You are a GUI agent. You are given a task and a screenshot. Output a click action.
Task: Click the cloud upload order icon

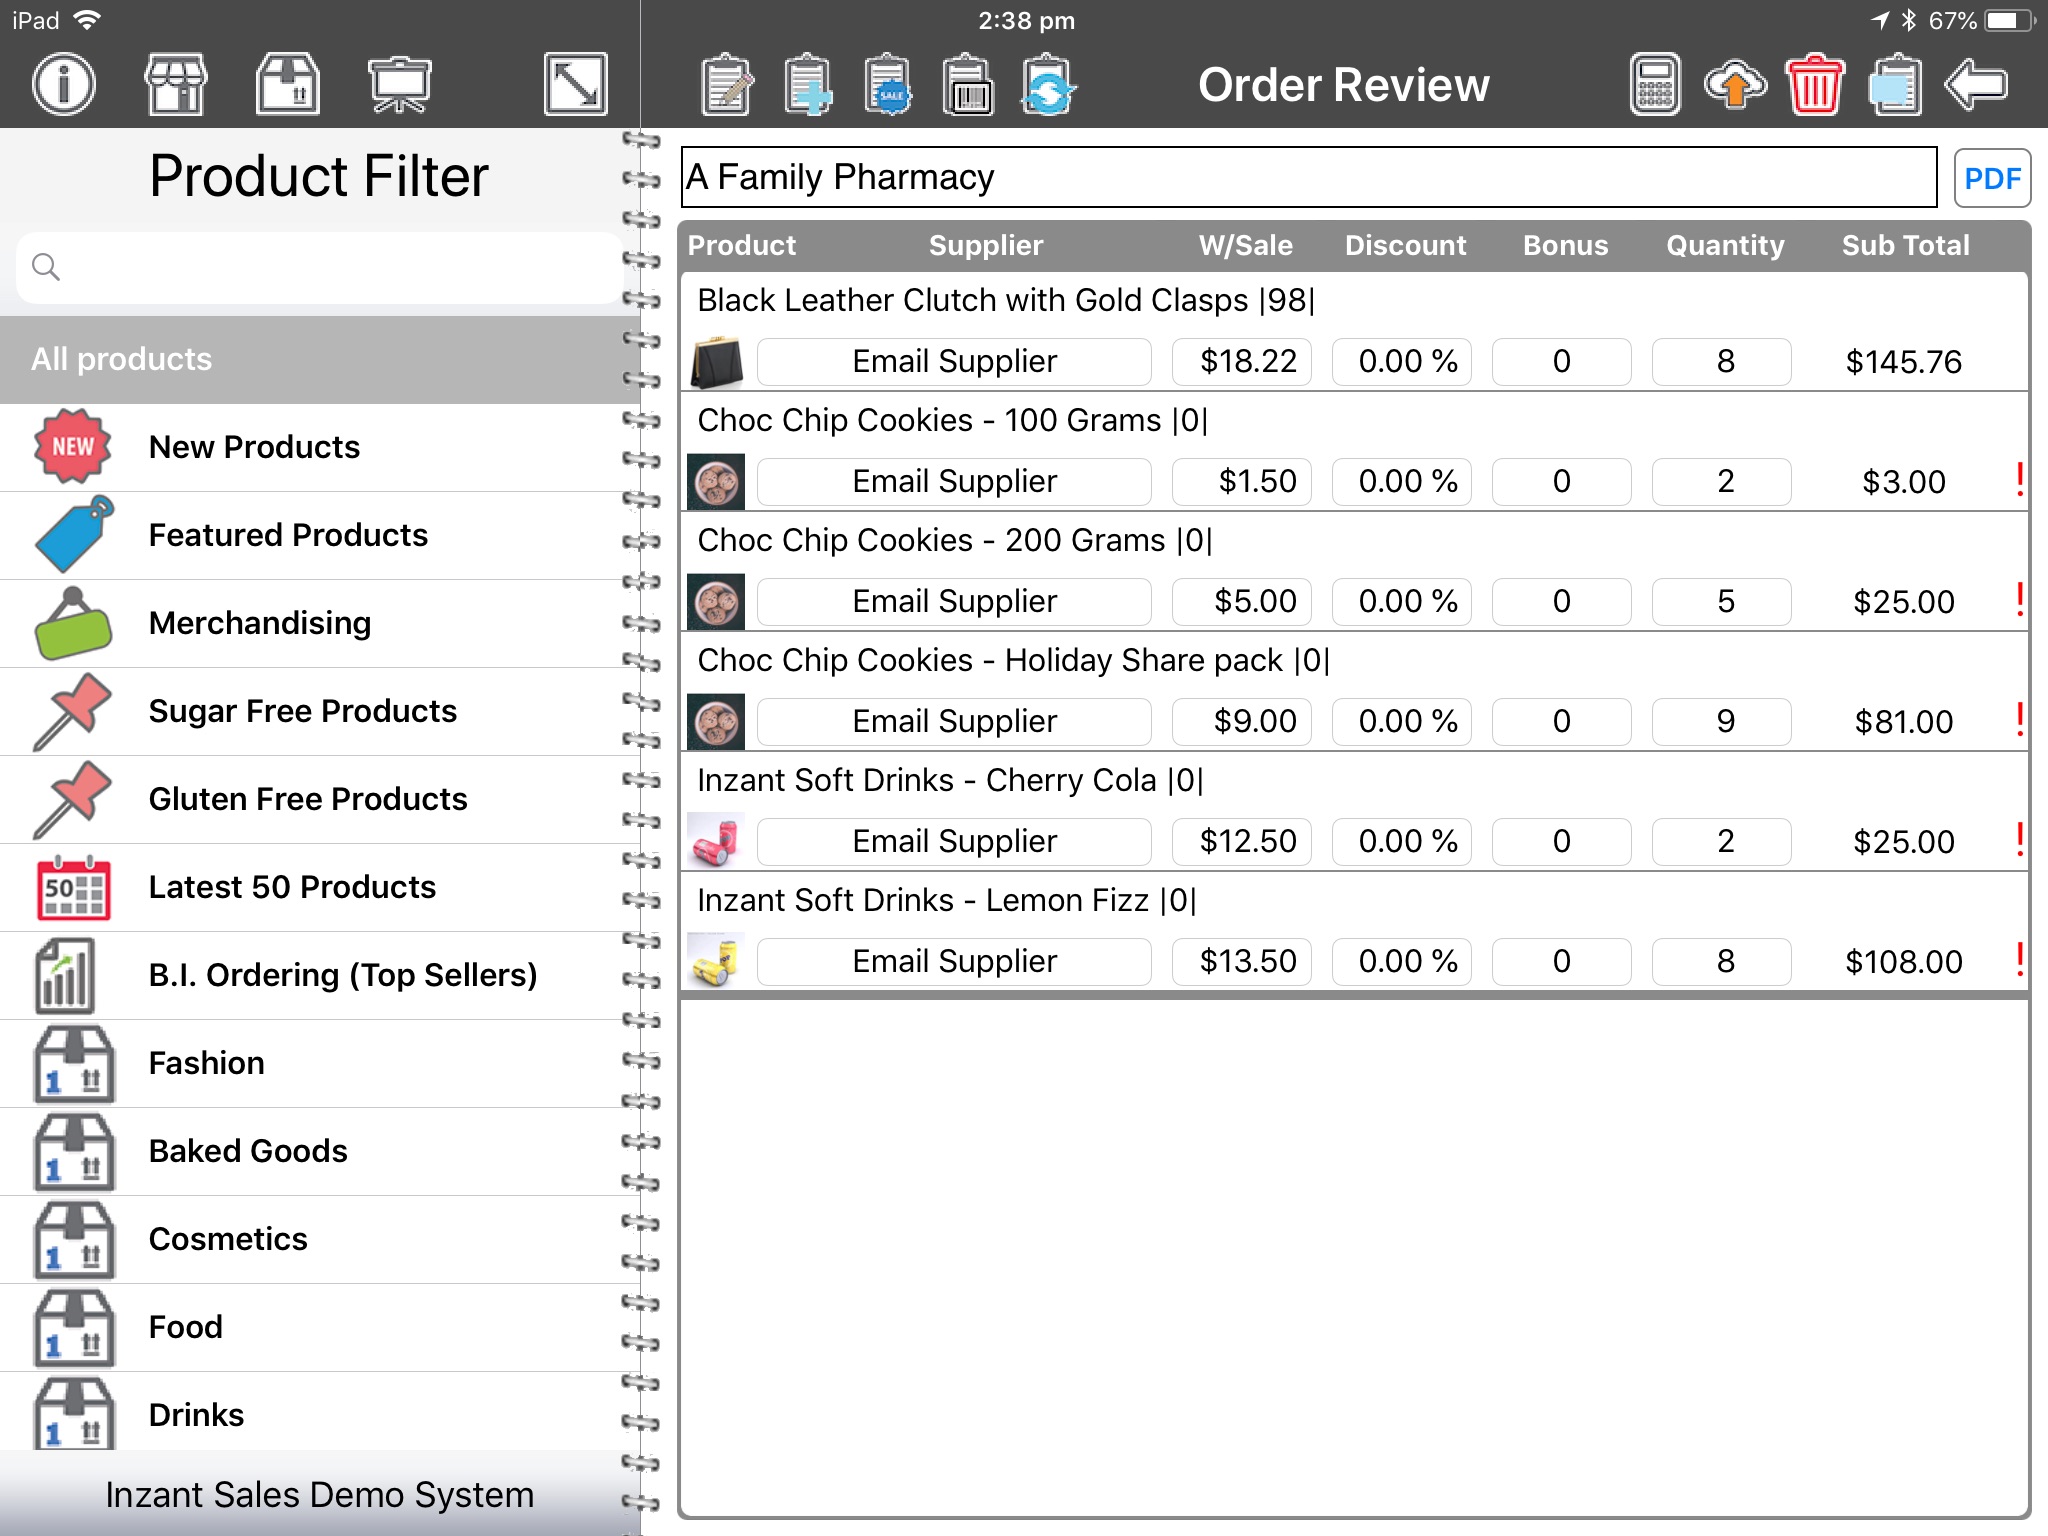[x=1735, y=85]
